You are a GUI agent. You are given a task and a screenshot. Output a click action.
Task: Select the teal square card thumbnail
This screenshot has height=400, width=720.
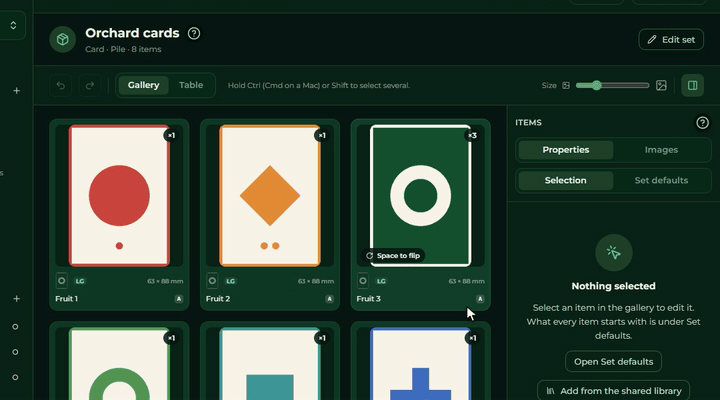tap(270, 364)
